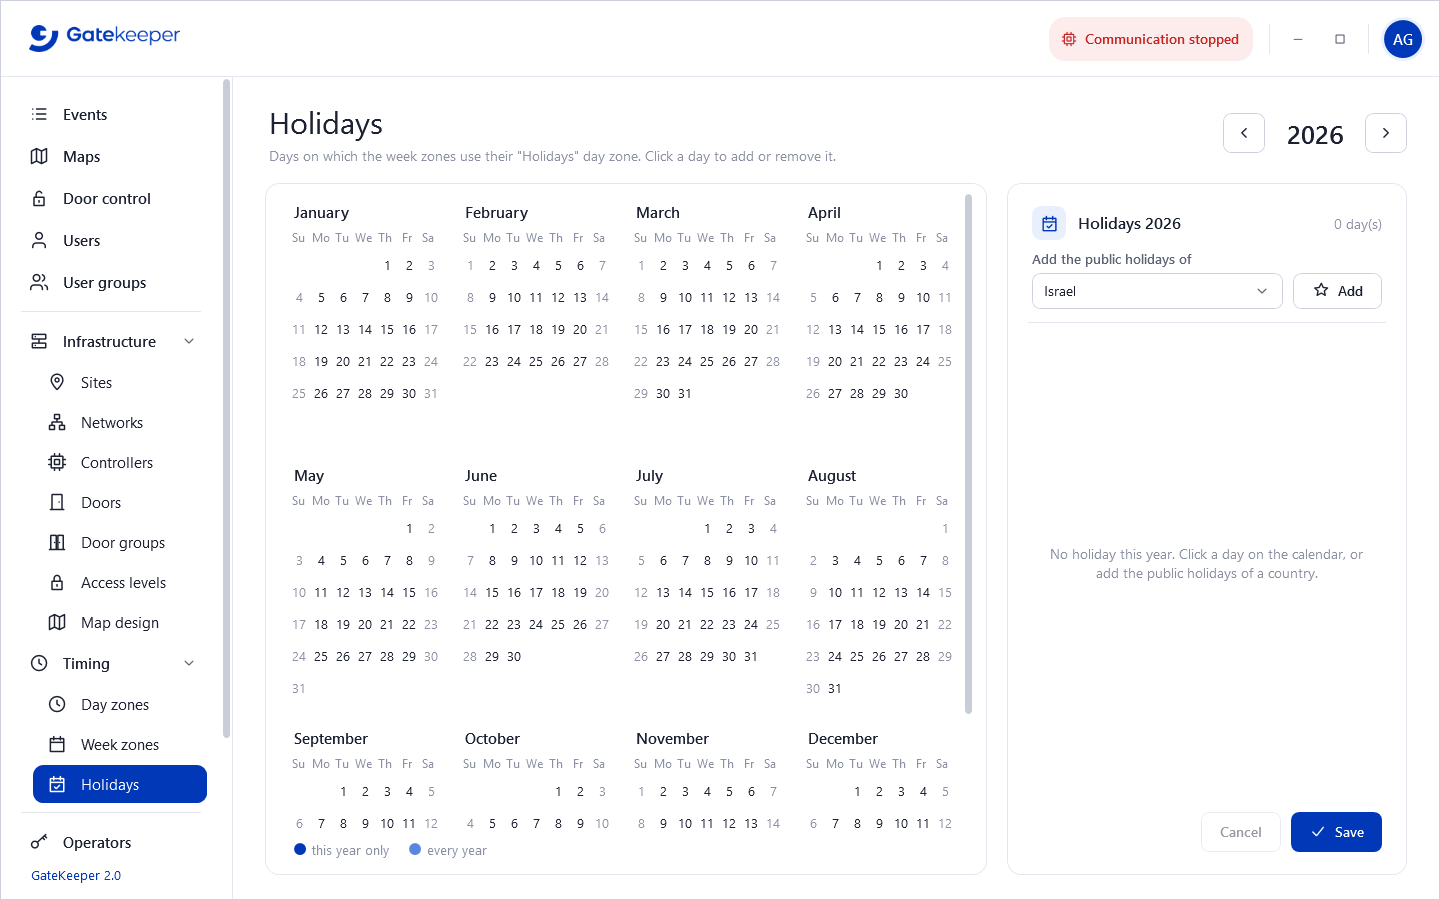1440x900 pixels.
Task: Cancel the holiday edits
Action: coord(1241,832)
